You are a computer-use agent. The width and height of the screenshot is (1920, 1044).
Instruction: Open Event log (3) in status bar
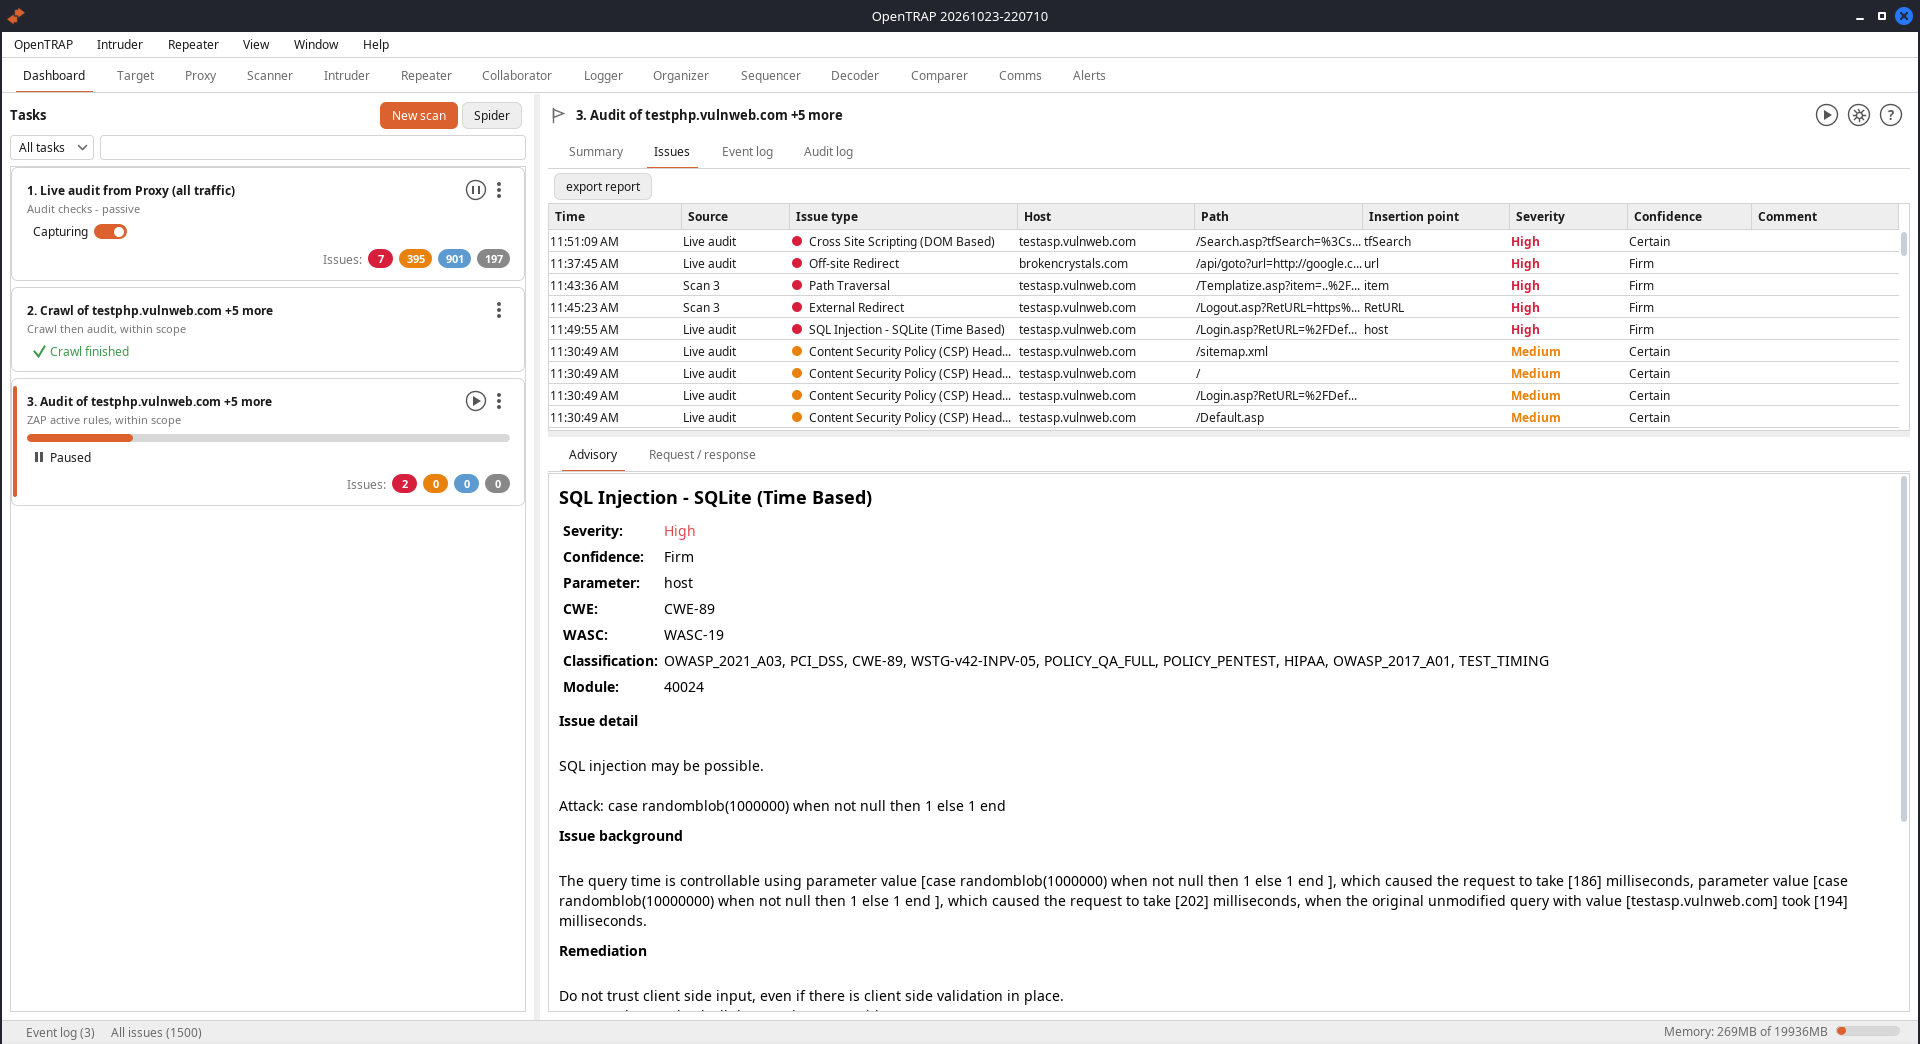pos(60,1032)
